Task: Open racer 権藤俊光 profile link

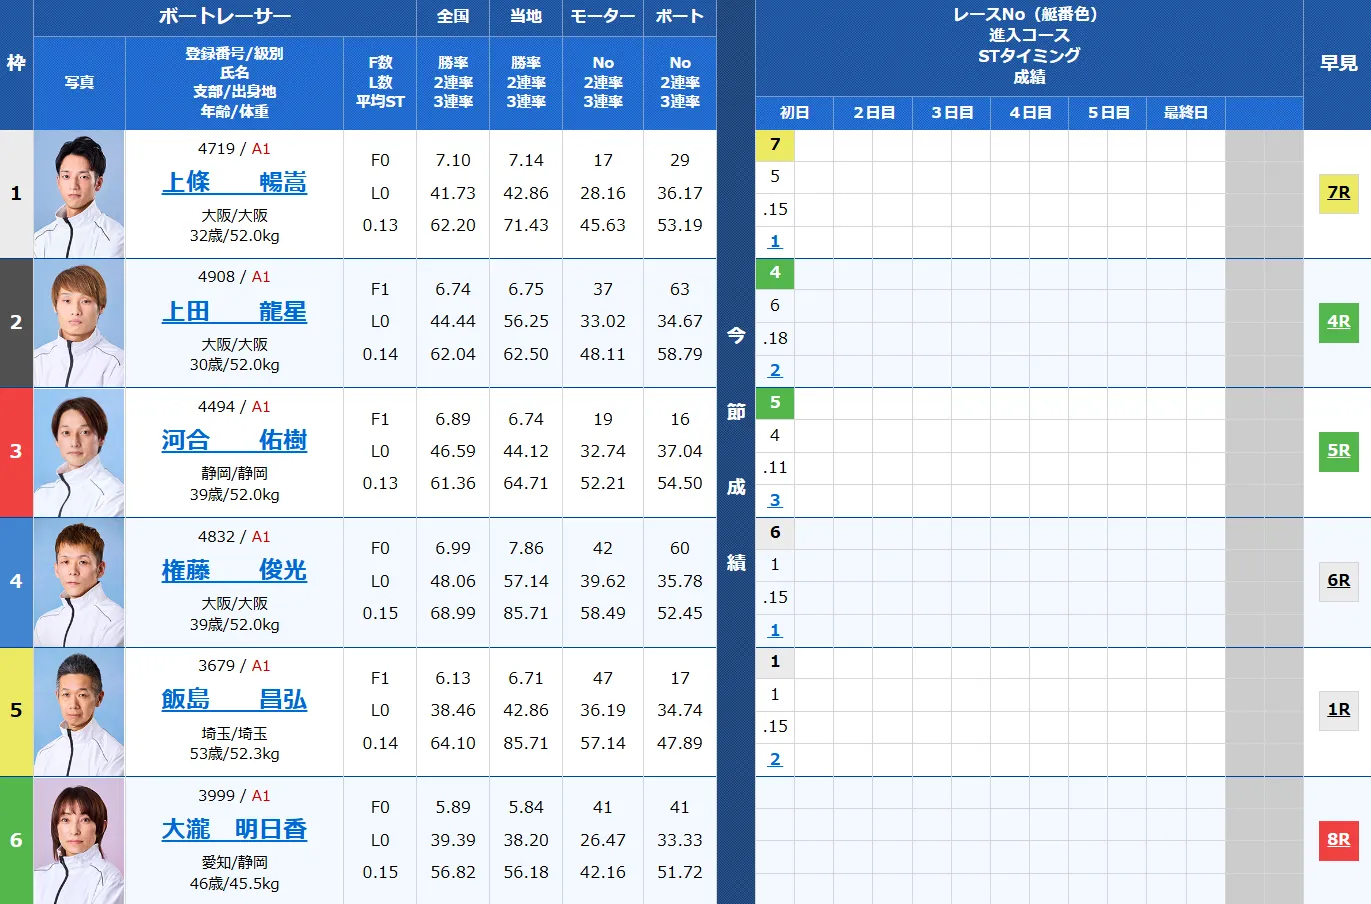Action: point(234,571)
